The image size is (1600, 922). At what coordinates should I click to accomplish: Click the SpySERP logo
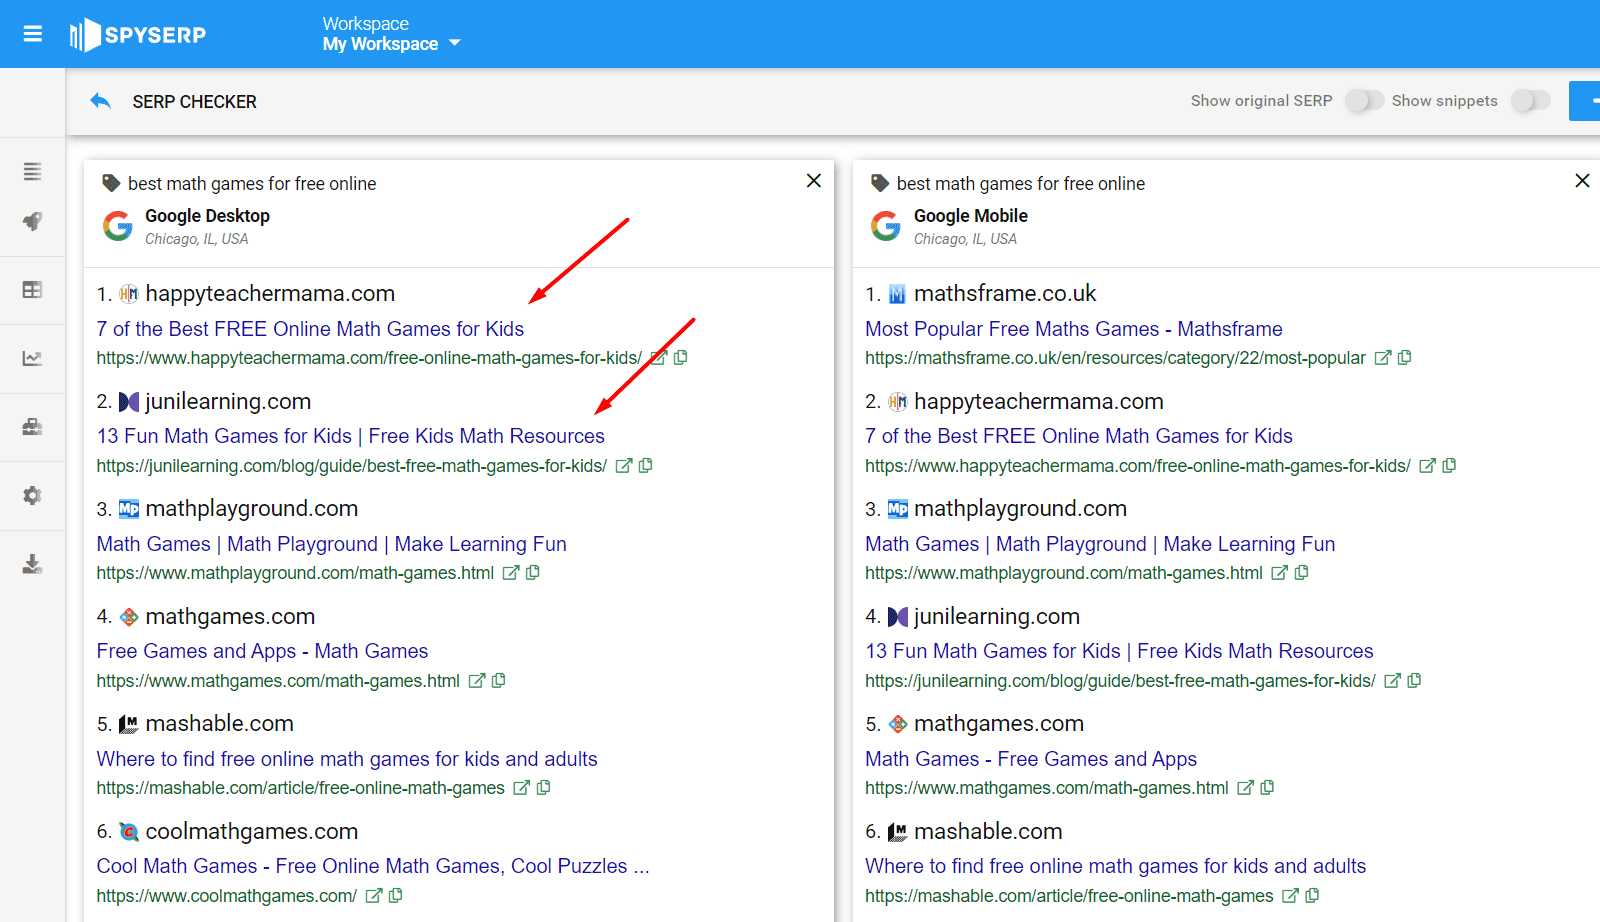pos(138,35)
